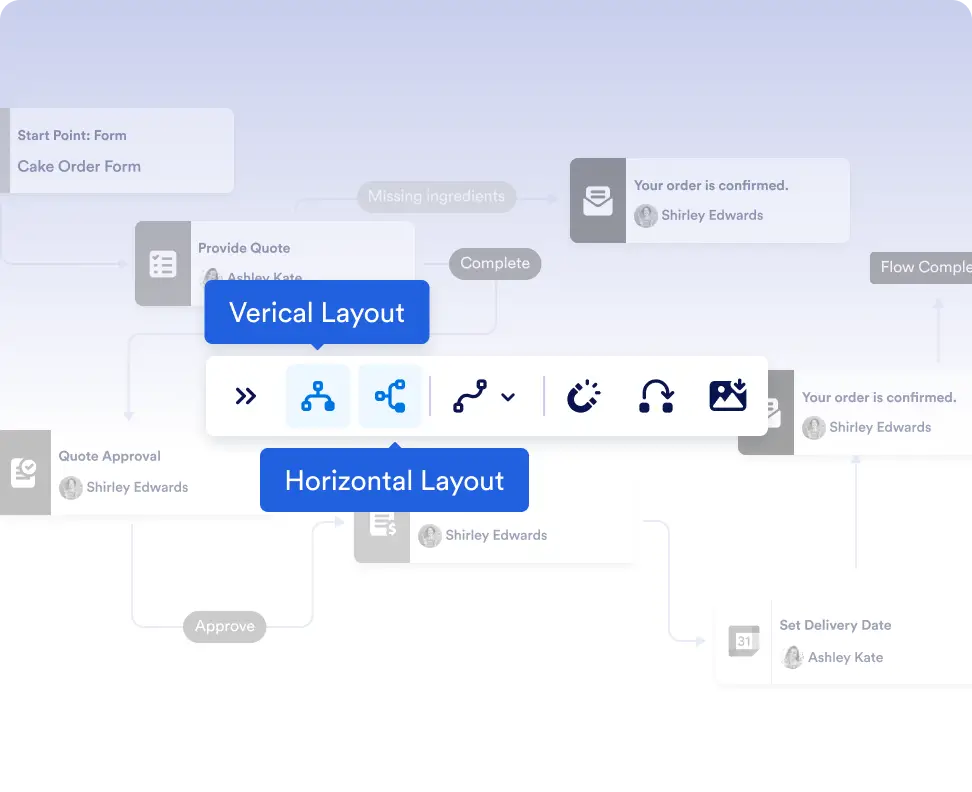The image size is (972, 792).
Task: Select the Missing ingredients branch label
Action: point(436,196)
